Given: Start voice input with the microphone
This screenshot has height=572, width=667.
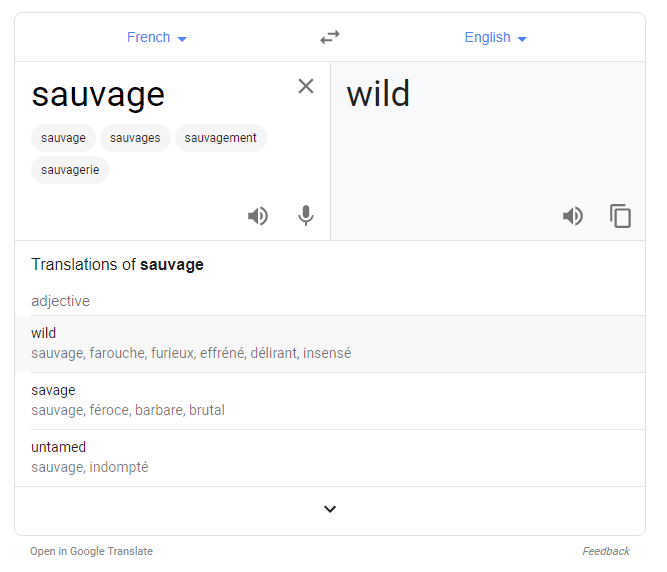Looking at the screenshot, I should pyautogui.click(x=306, y=216).
